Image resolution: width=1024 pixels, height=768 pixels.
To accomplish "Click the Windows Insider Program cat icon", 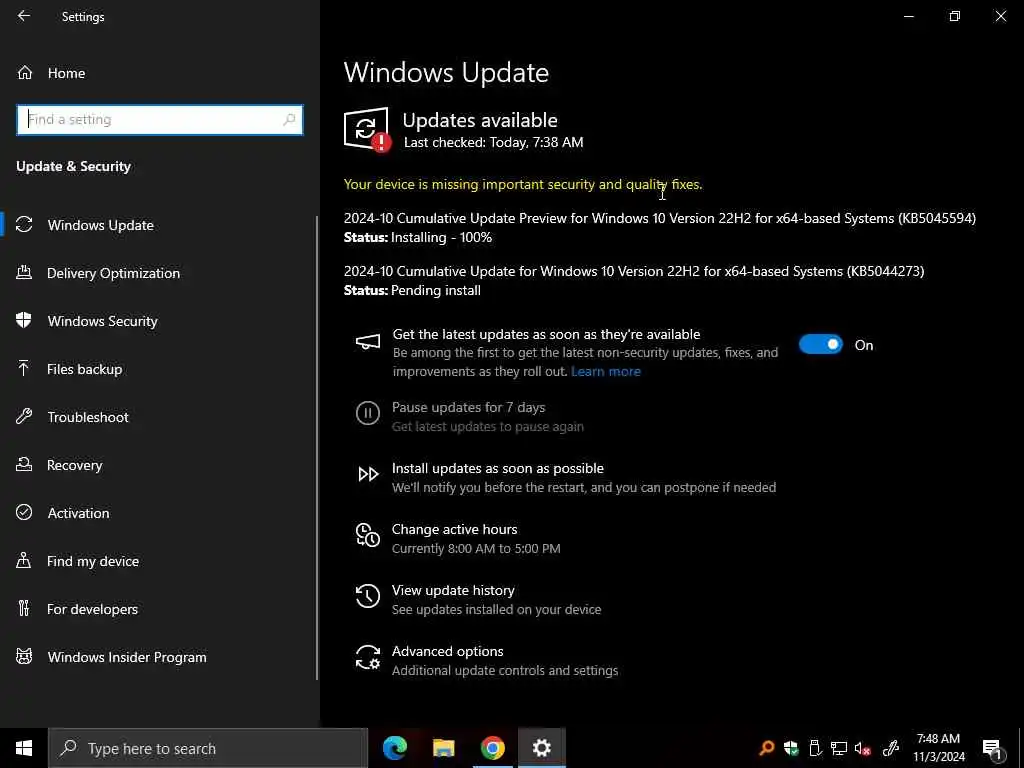I will tap(24, 656).
